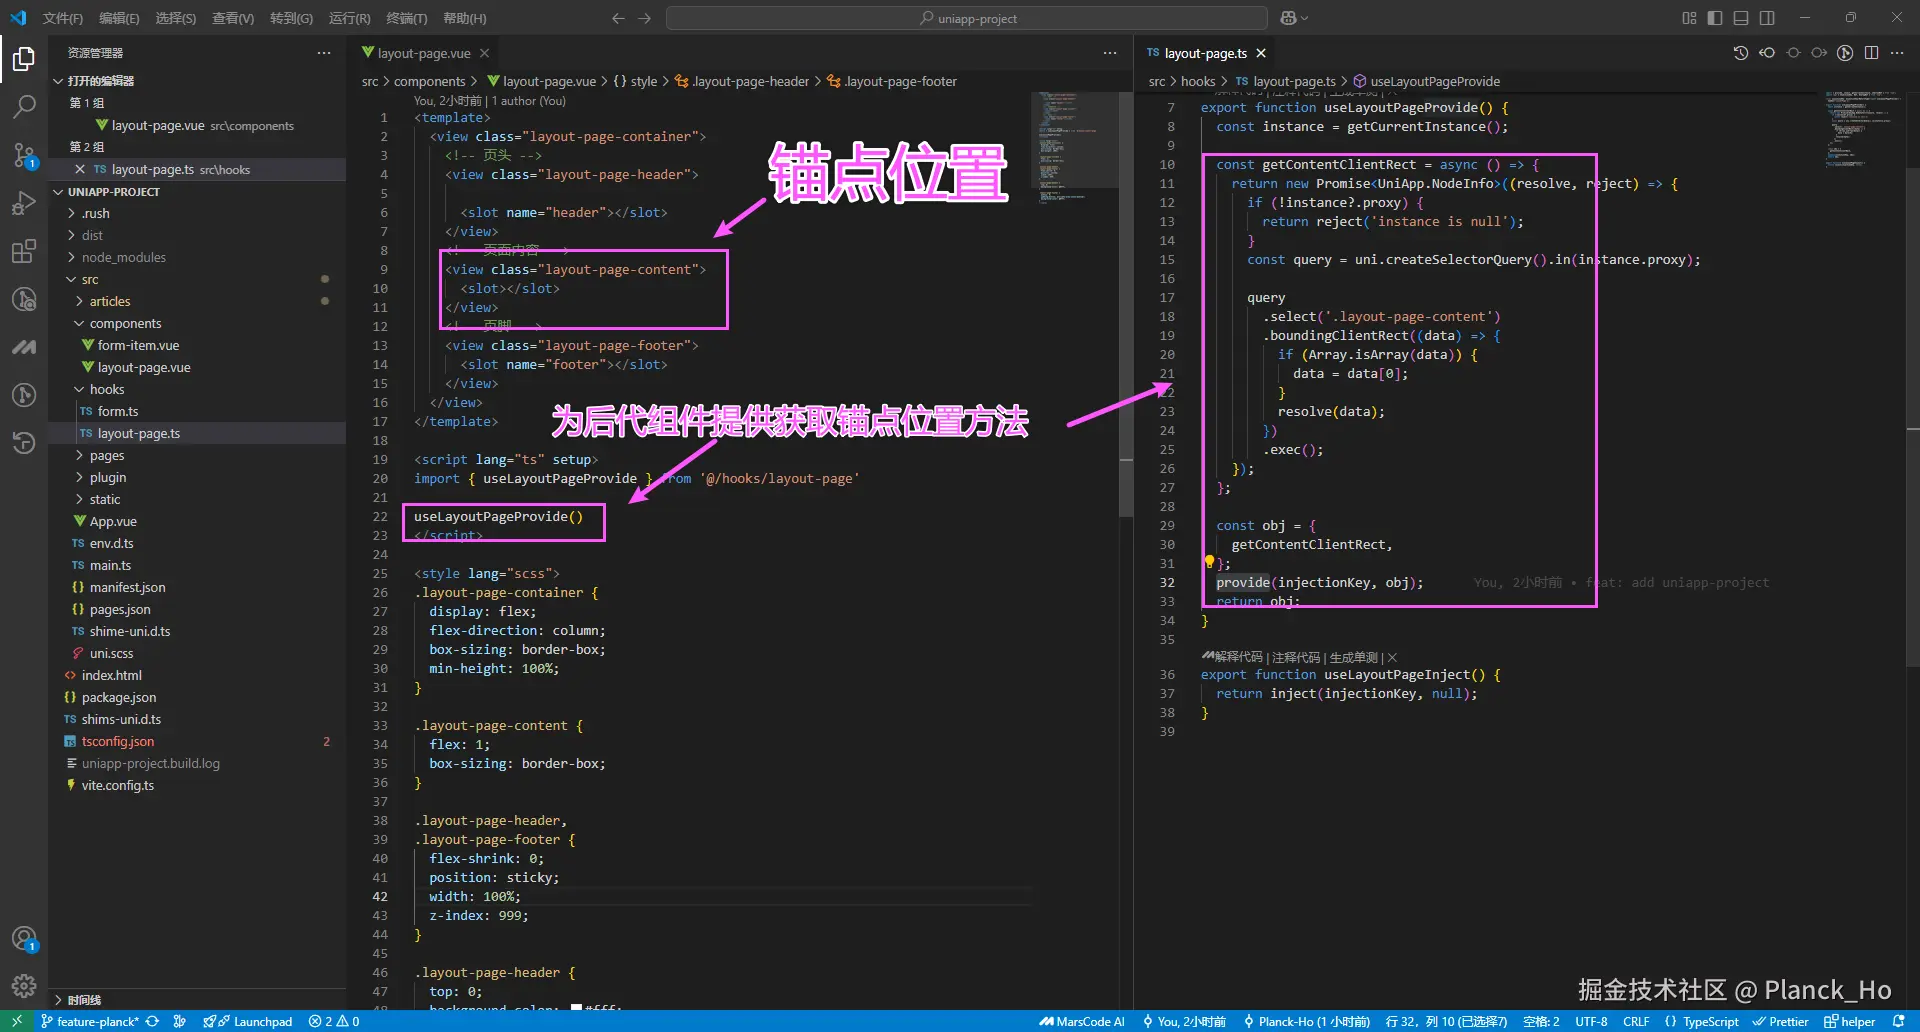1920x1032 pixels.
Task: Open the Manage settings gear
Action: [x=24, y=986]
